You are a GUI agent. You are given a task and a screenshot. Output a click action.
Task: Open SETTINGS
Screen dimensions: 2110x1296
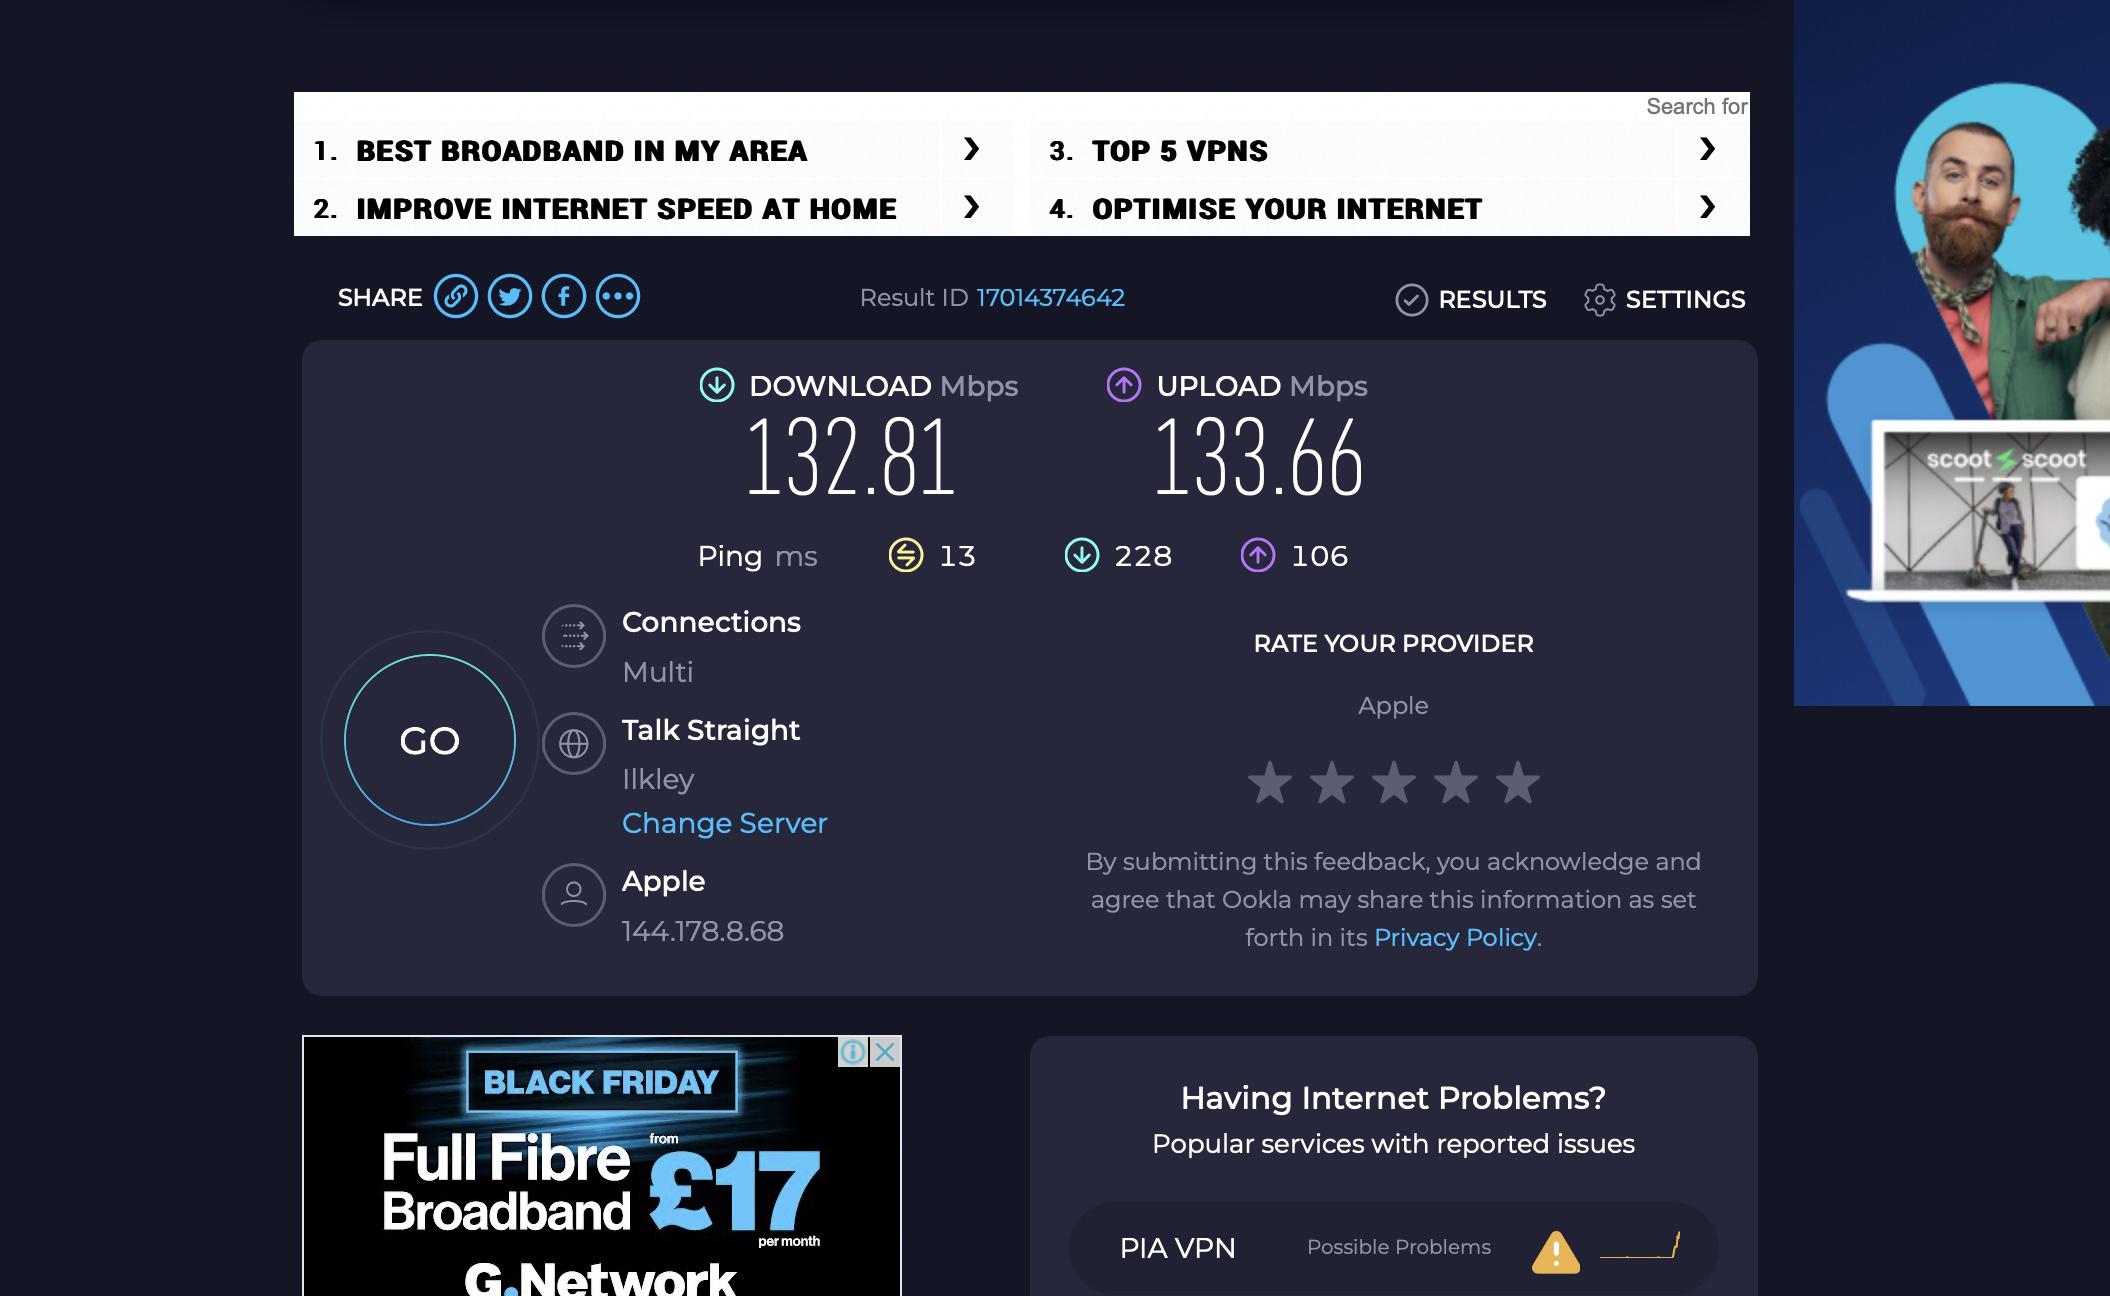click(1665, 299)
